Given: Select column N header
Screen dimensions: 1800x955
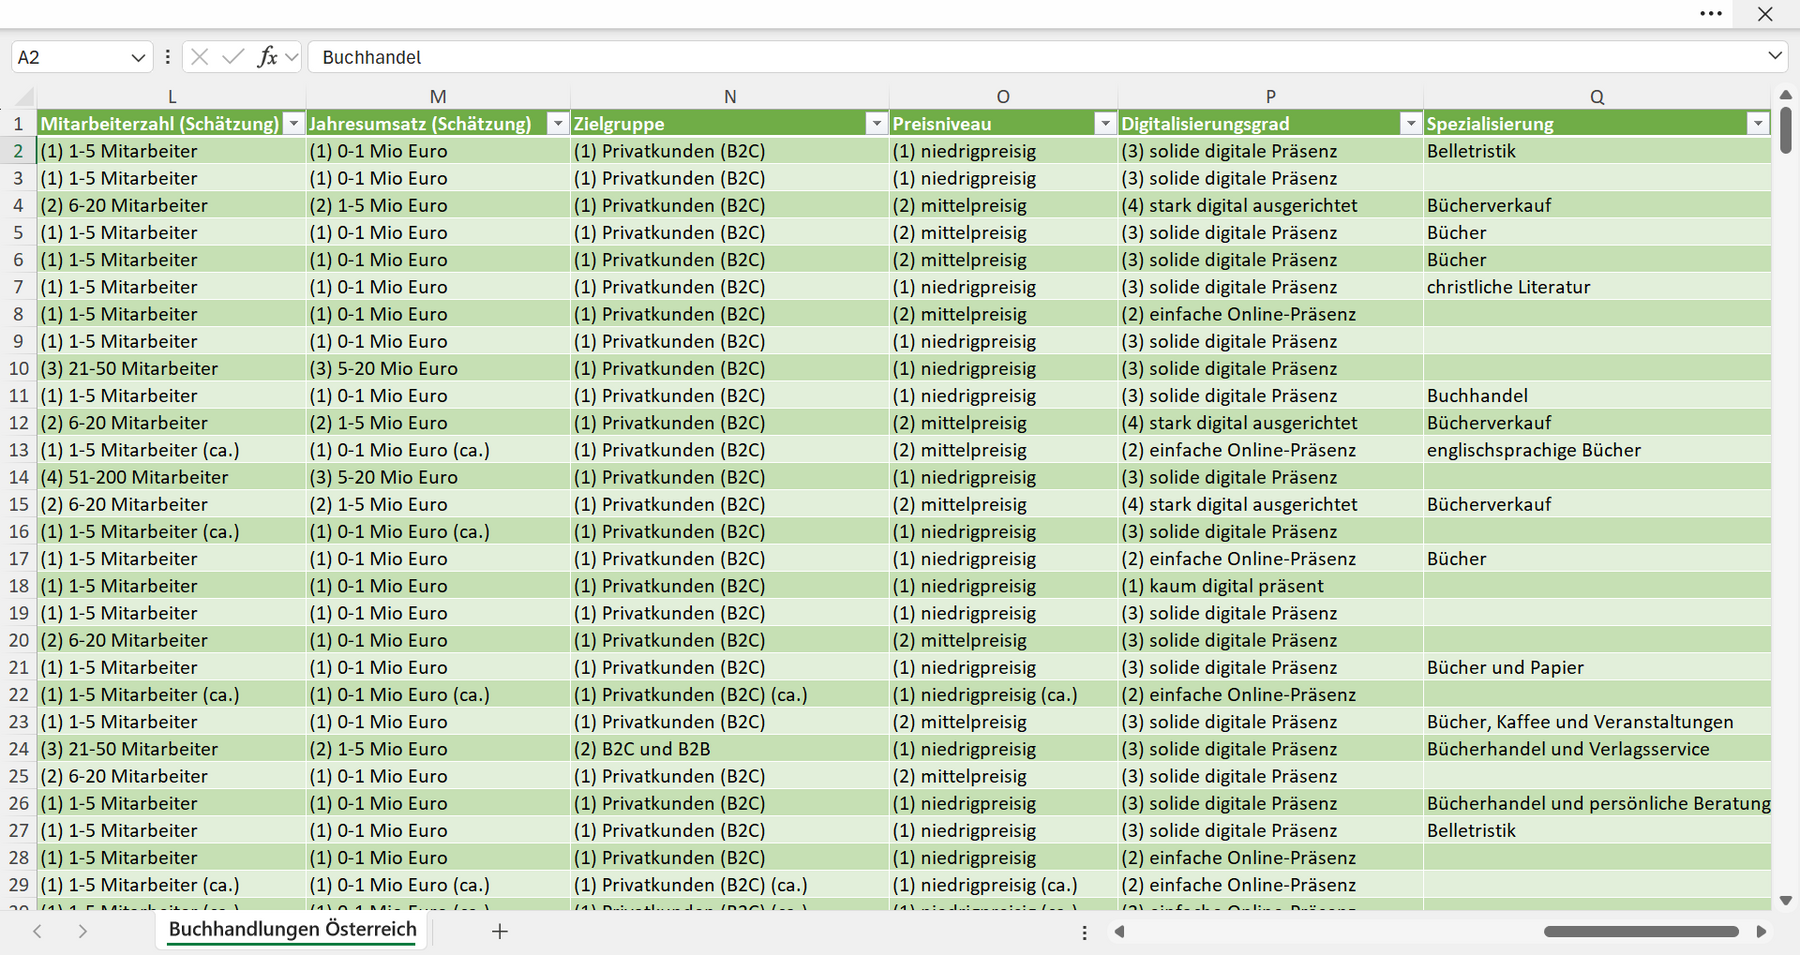Looking at the screenshot, I should pyautogui.click(x=730, y=97).
